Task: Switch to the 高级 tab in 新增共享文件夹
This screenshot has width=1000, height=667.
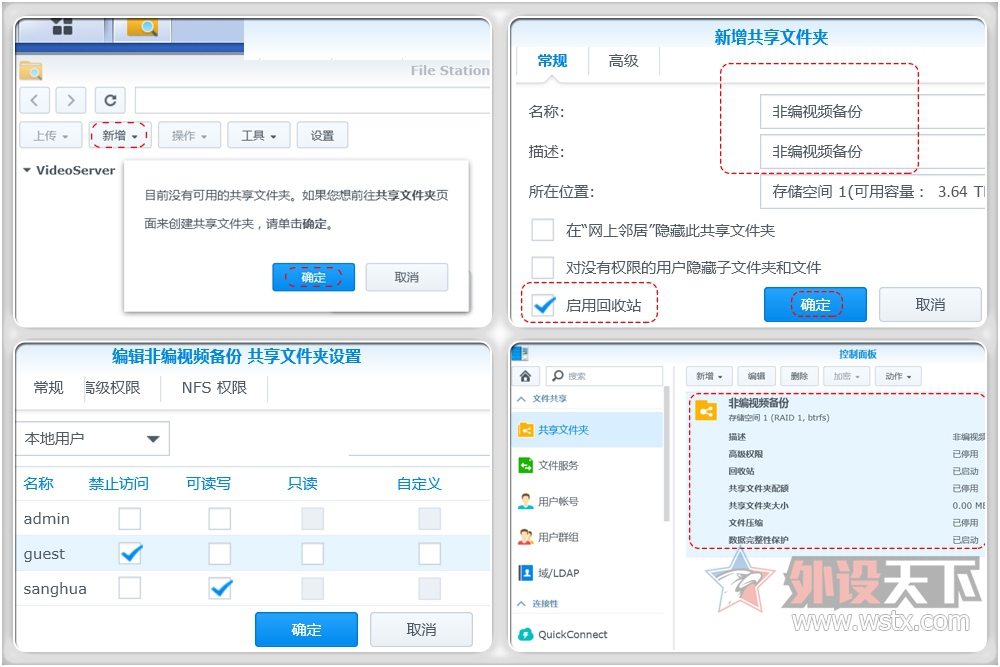Action: [x=624, y=61]
